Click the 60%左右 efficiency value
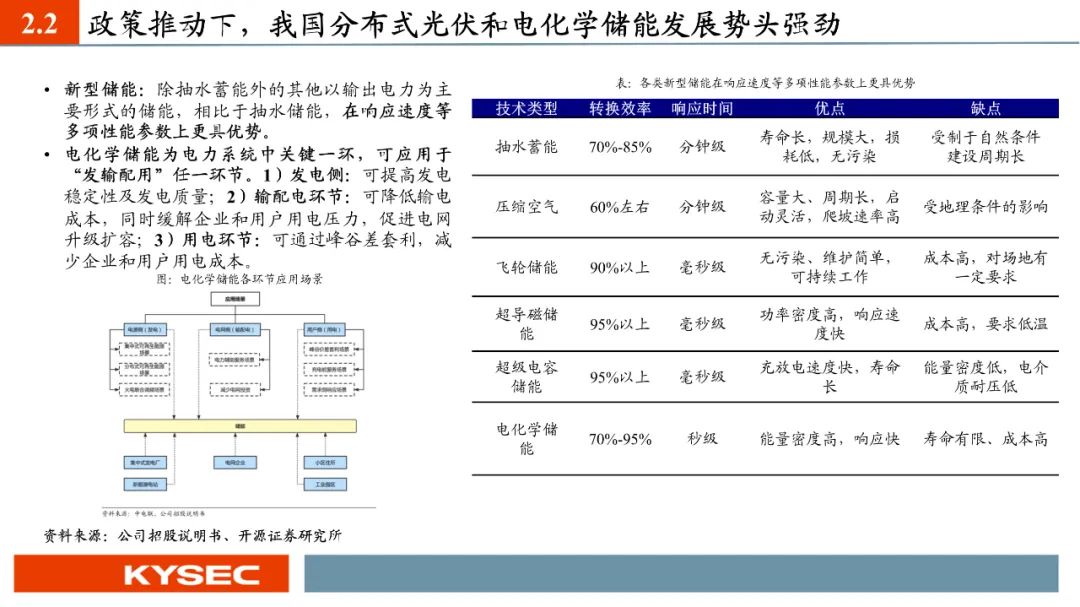1080x607 pixels. 620,207
